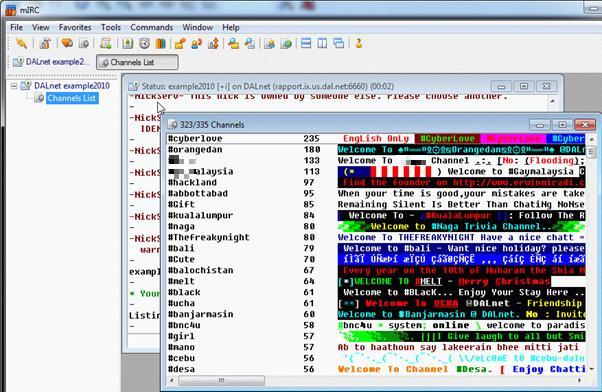This screenshot has height=392, width=602.
Task: Open the Window menu
Action: [197, 28]
